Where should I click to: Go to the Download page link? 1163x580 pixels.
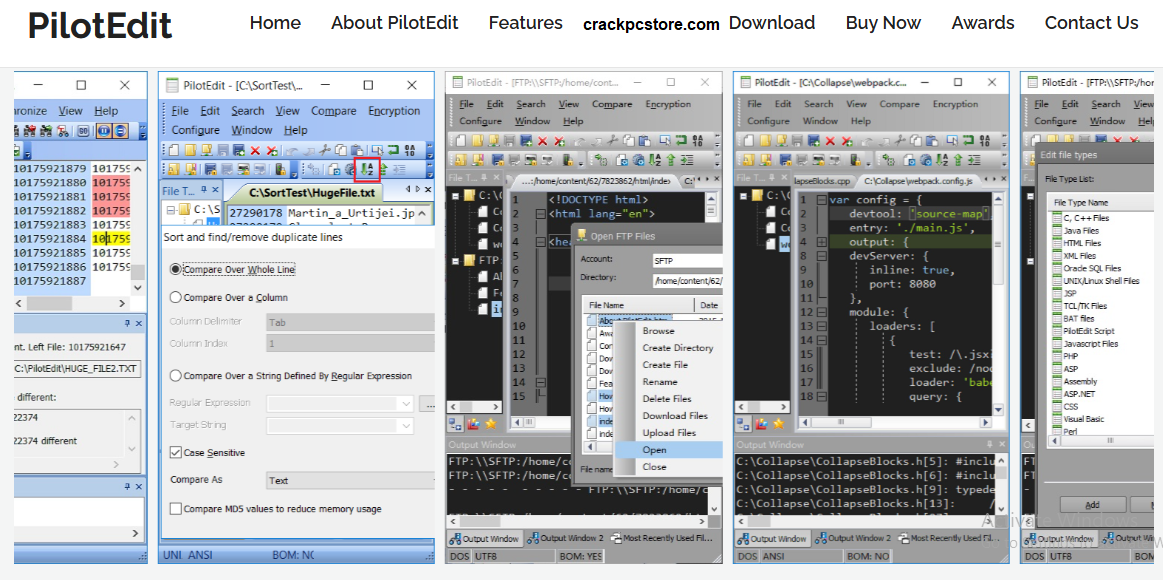tap(771, 23)
